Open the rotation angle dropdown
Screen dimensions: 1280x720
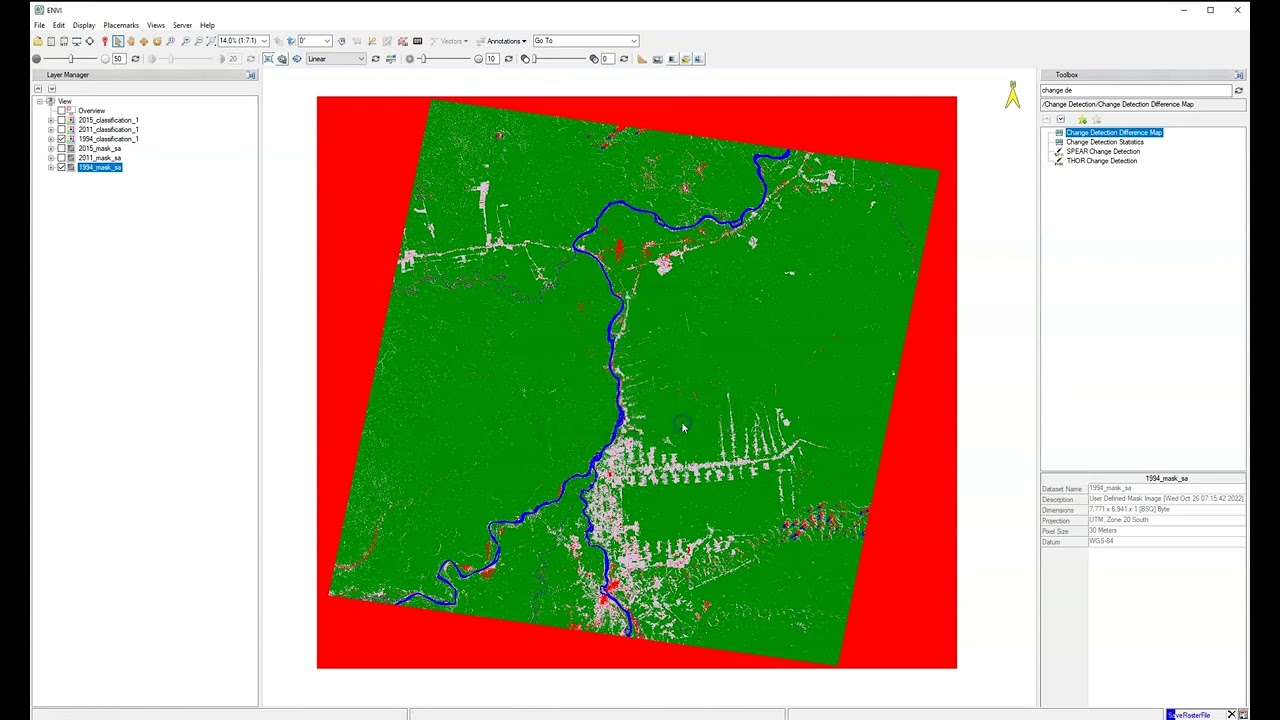tap(328, 41)
